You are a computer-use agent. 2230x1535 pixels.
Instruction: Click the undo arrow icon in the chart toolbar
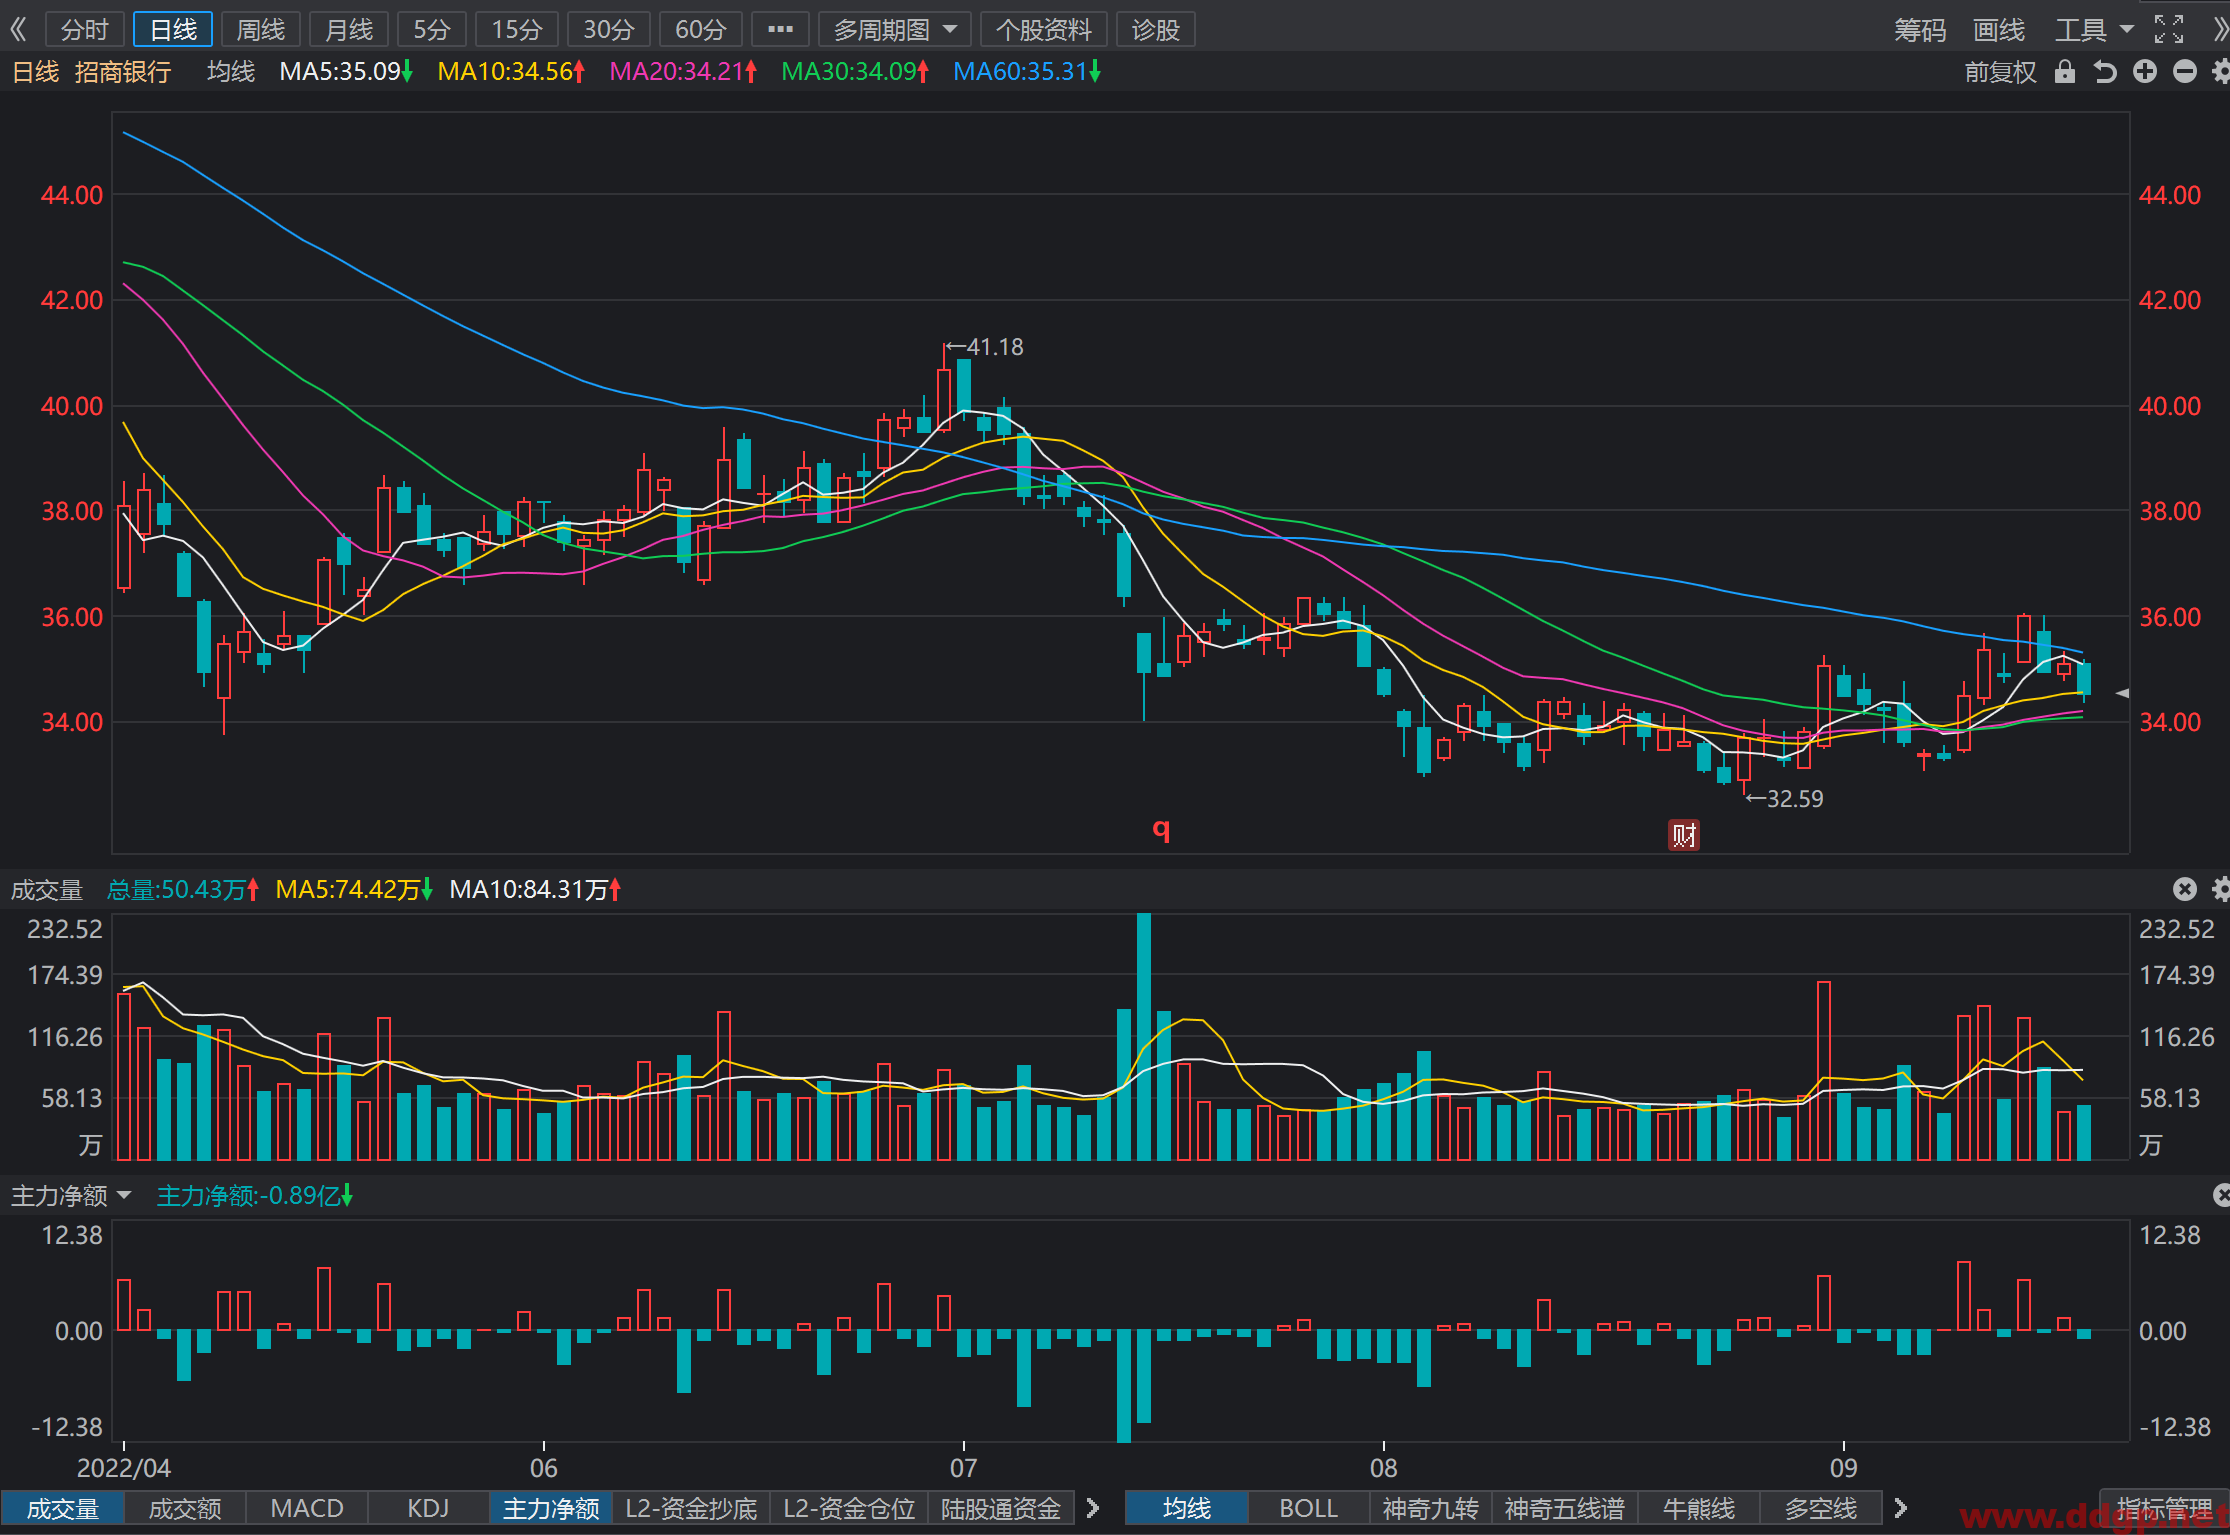(x=2105, y=72)
